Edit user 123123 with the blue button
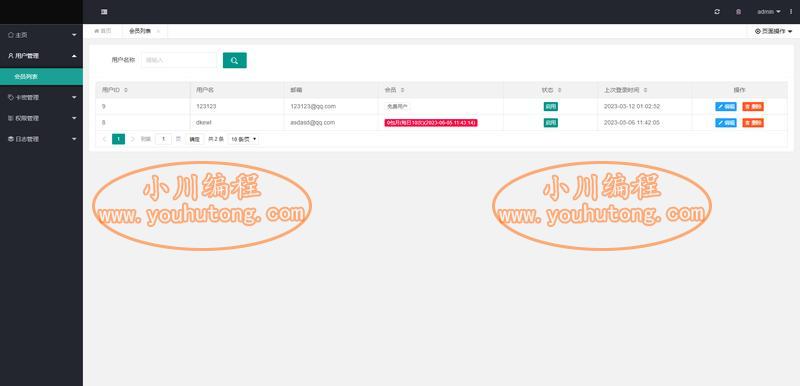This screenshot has height=386, width=800. pyautogui.click(x=726, y=107)
